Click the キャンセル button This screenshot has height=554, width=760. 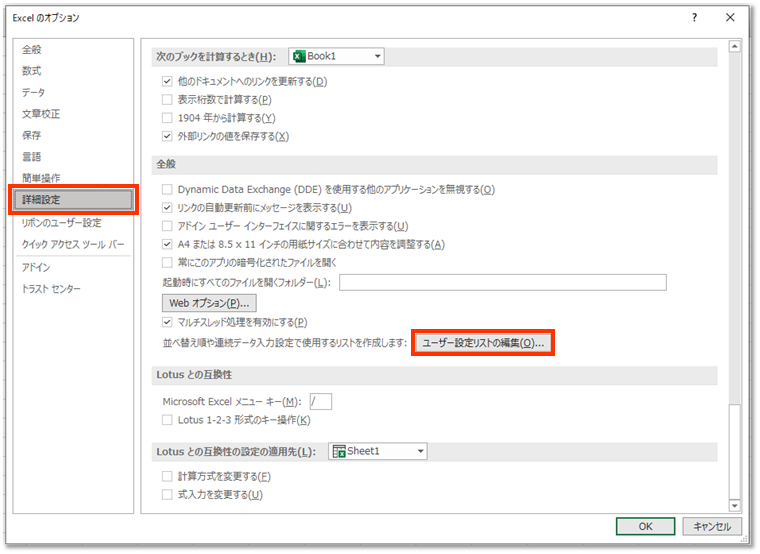[712, 526]
